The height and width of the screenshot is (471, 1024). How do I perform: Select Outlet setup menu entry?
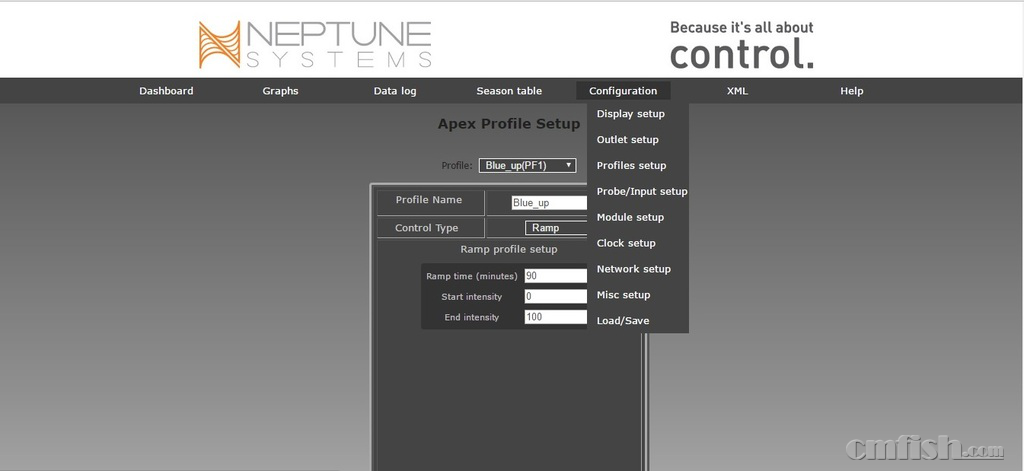tap(627, 140)
